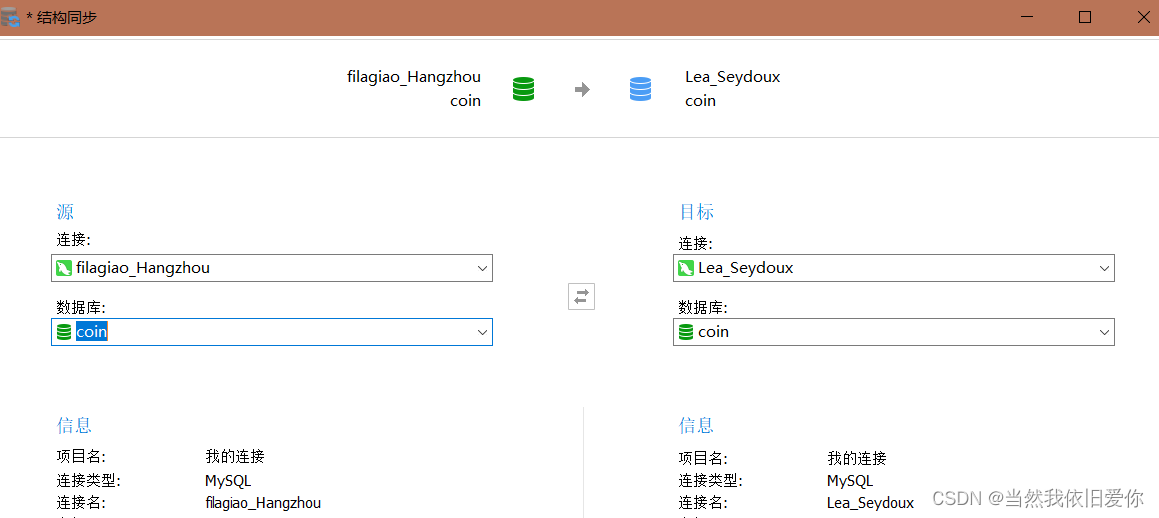Click the green source database icon in header
Image resolution: width=1159 pixels, height=518 pixels.
point(523,89)
